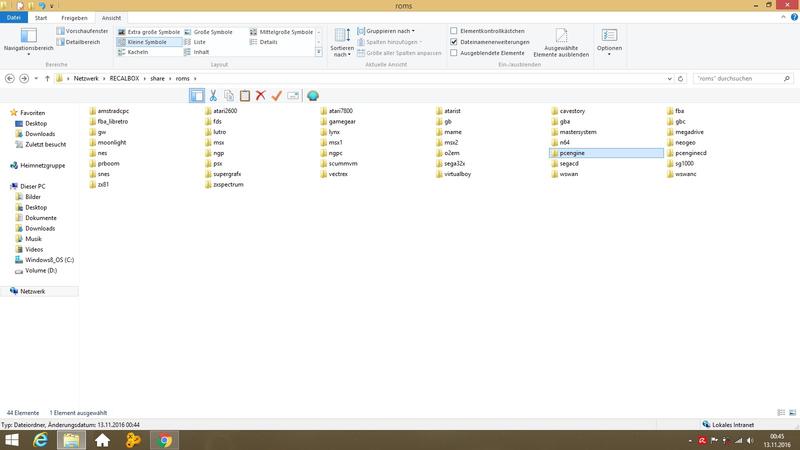Collapse the ribbon with arrow

pyautogui.click(x=783, y=17)
